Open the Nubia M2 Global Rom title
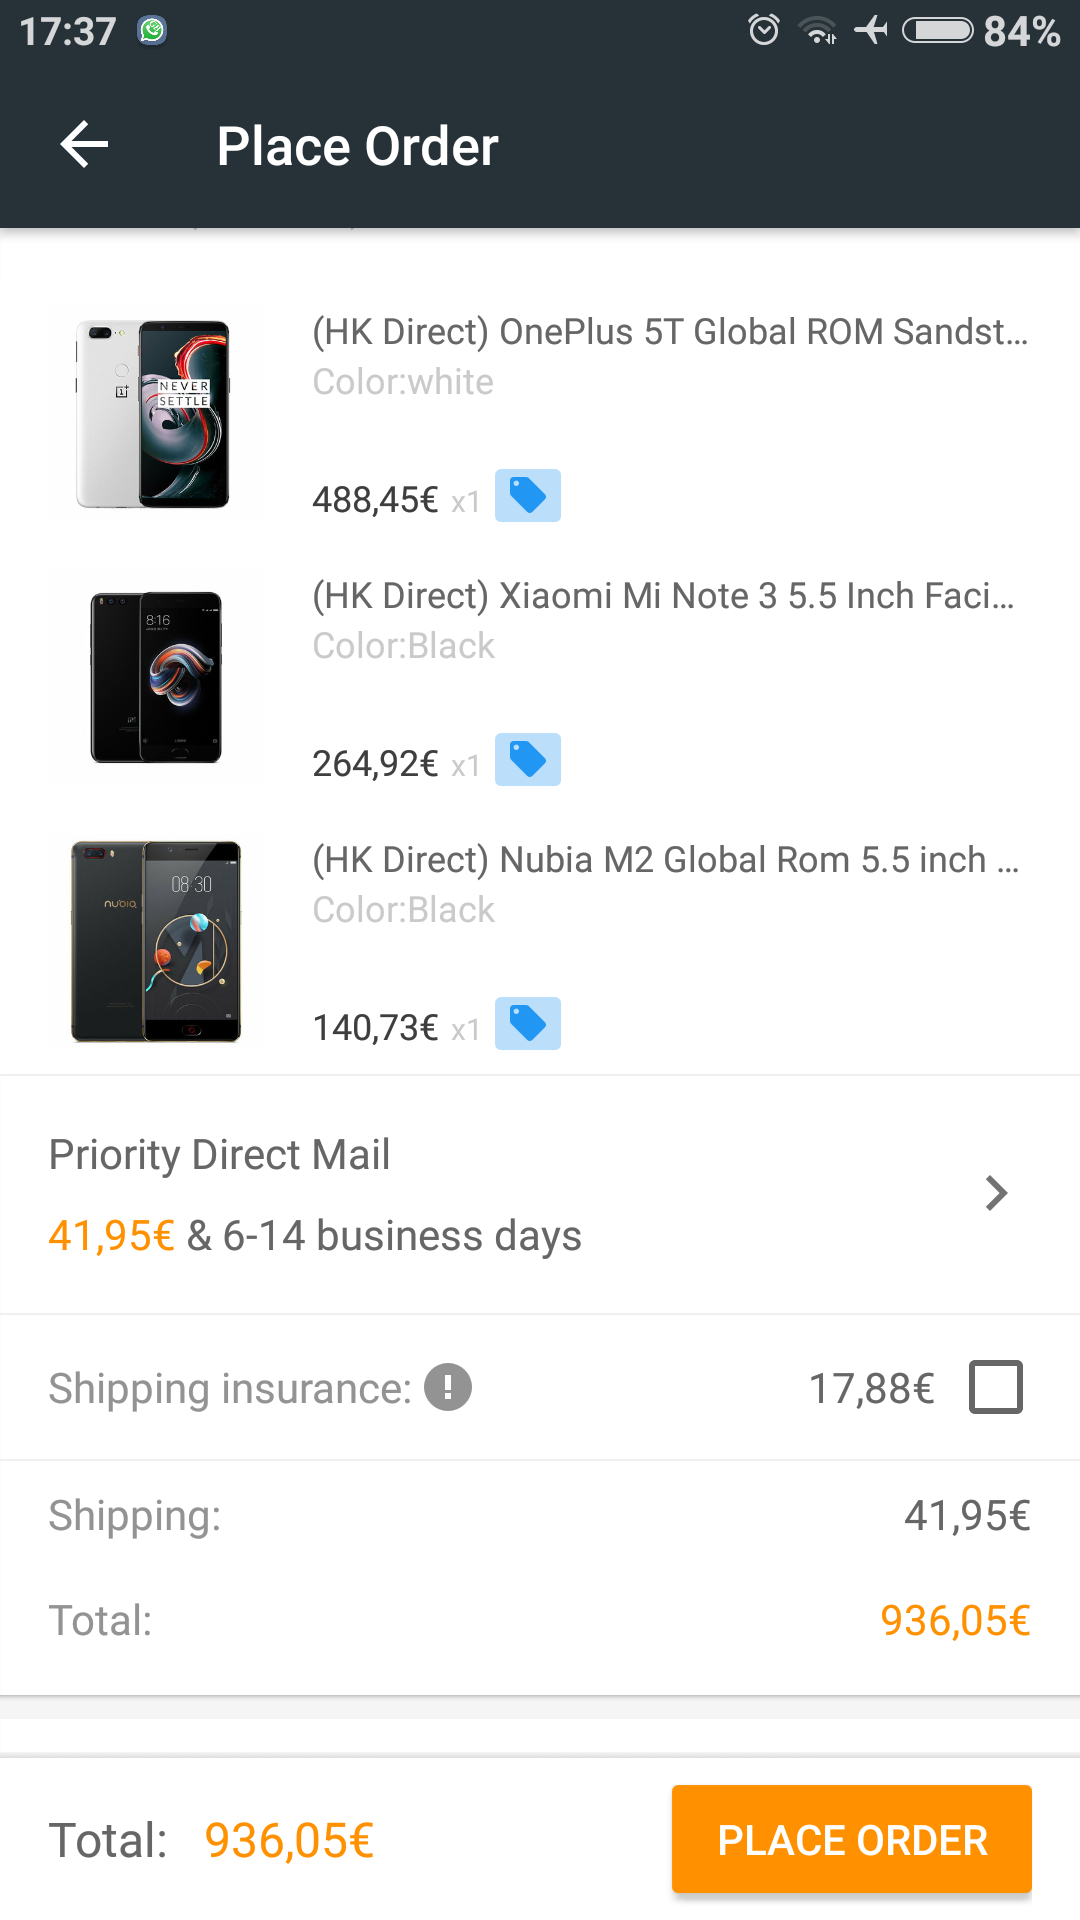Viewport: 1080px width, 1920px height. pyautogui.click(x=666, y=860)
